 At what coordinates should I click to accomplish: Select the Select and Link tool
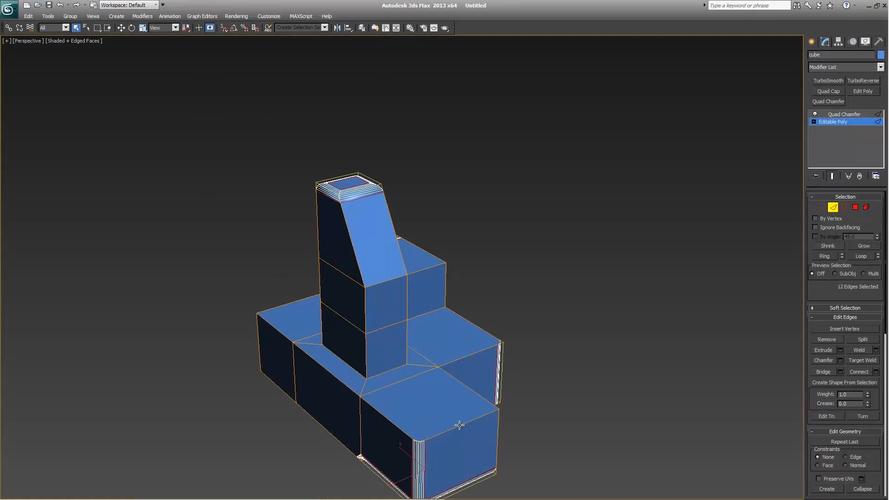pos(8,28)
